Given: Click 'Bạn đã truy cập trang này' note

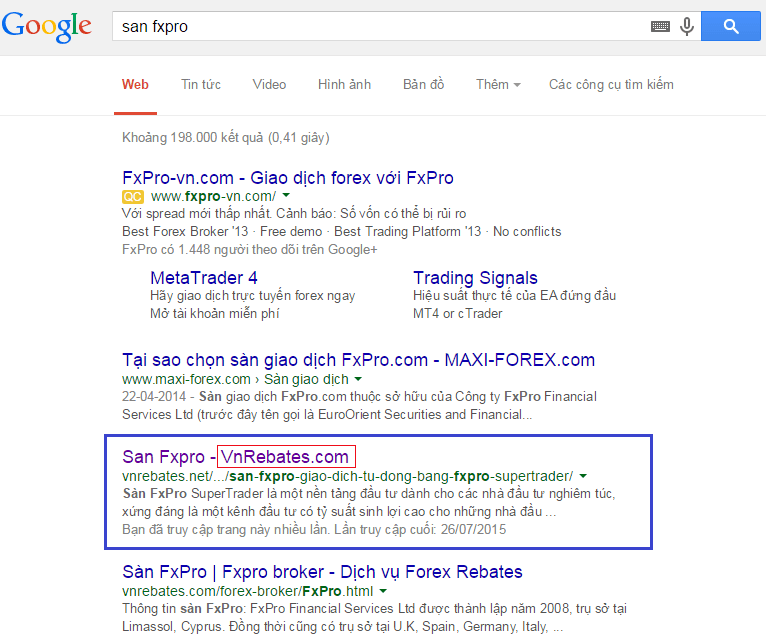Looking at the screenshot, I should coord(314,530).
